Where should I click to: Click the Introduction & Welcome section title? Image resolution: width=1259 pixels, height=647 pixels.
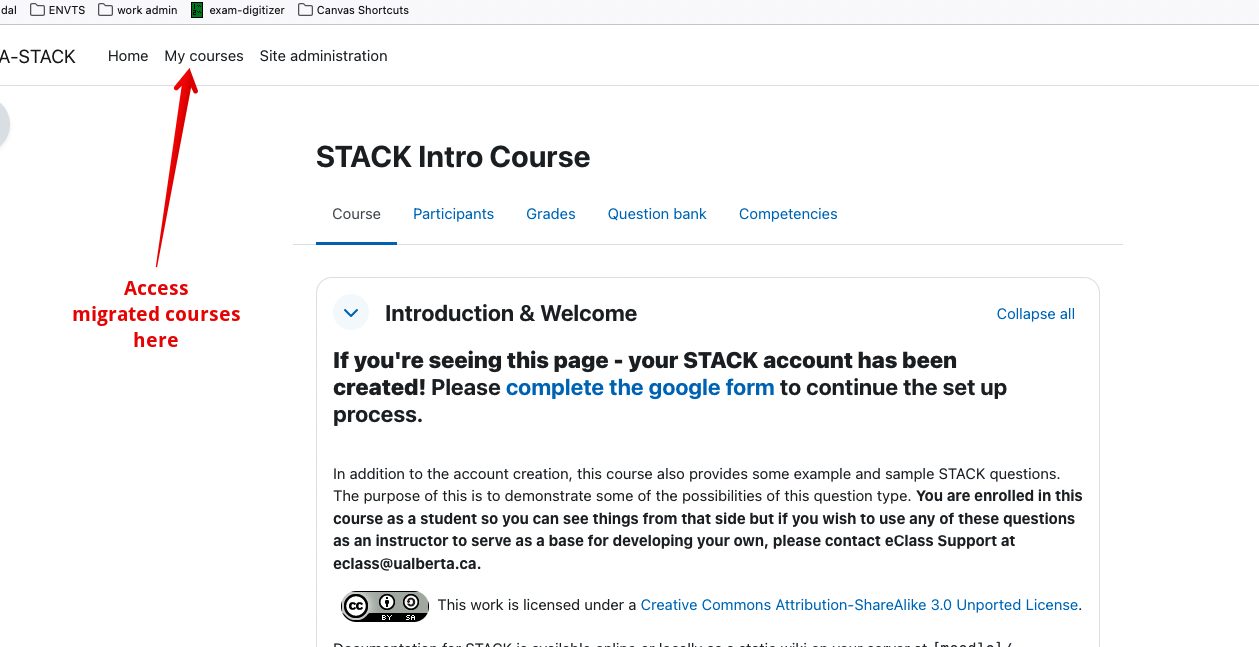pyautogui.click(x=510, y=314)
